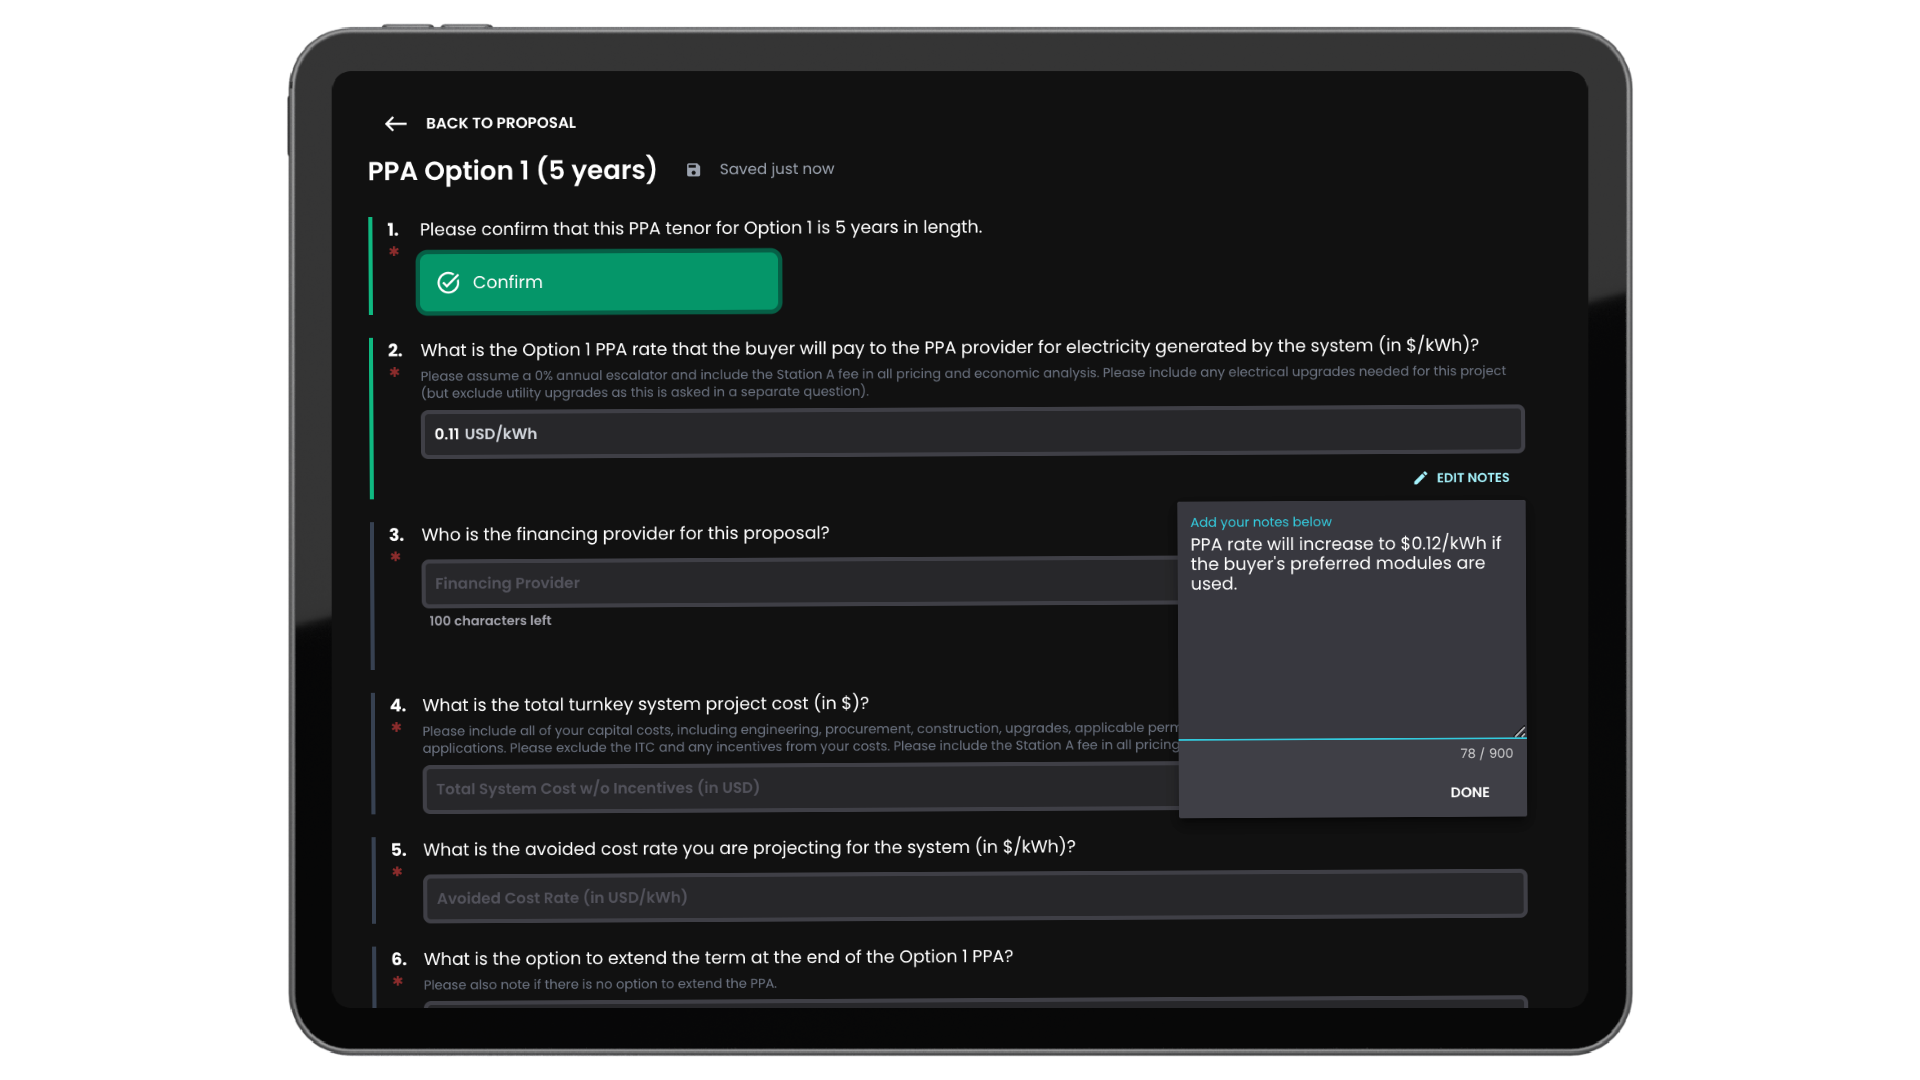This screenshot has width=1920, height=1080.
Task: Click the PPA Option 1 page title
Action: pyautogui.click(x=512, y=170)
